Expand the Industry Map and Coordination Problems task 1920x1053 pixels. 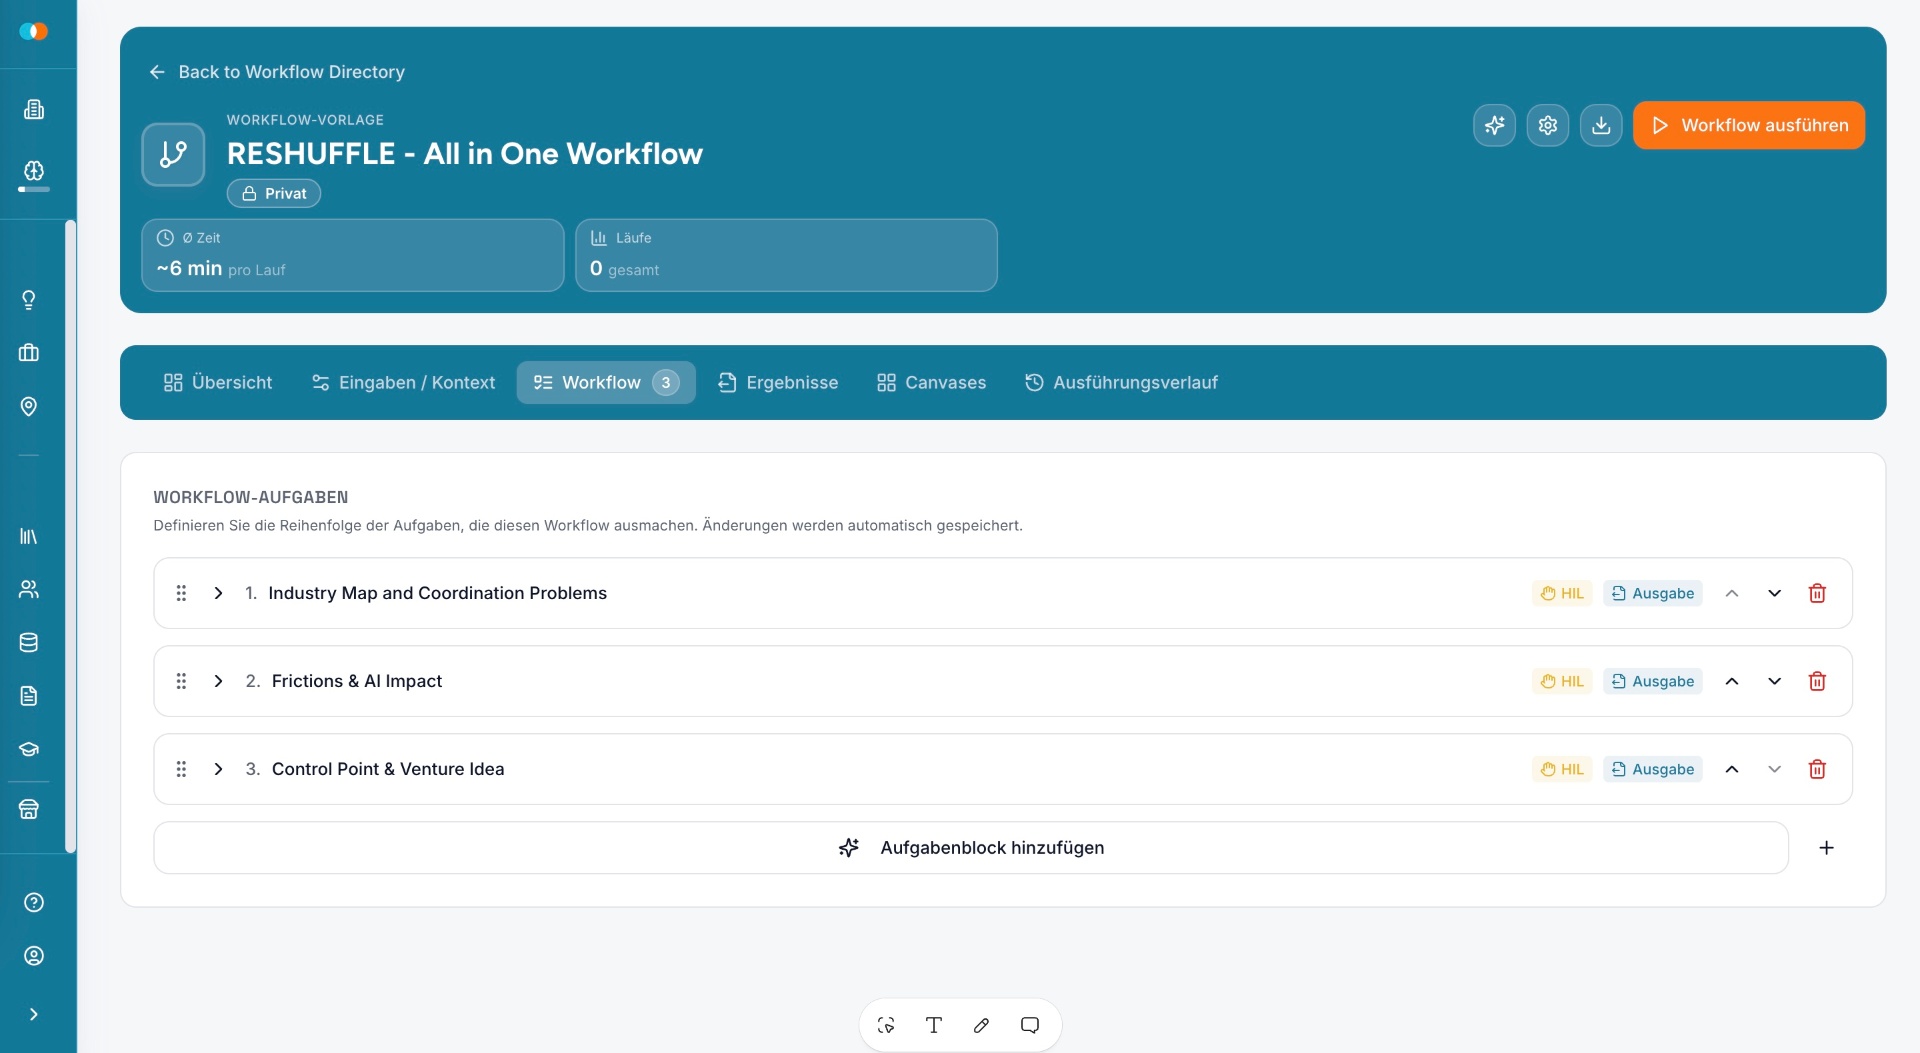point(218,593)
